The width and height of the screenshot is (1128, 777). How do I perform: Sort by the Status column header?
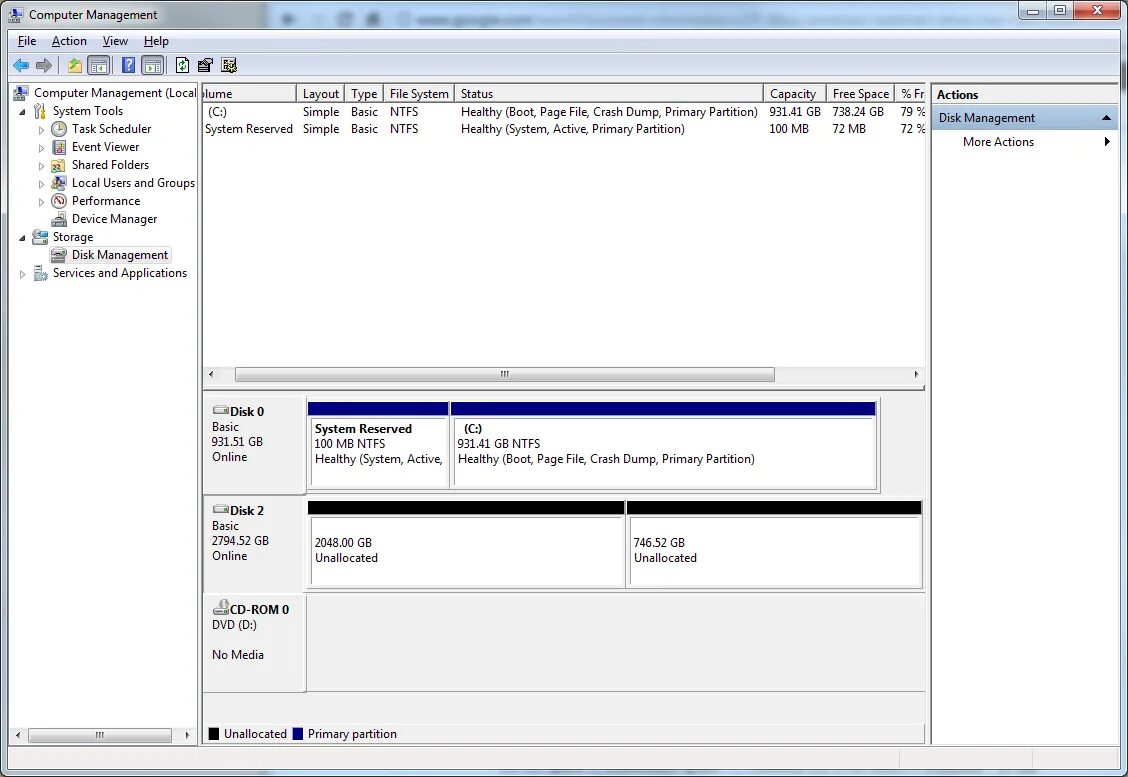pos(609,94)
